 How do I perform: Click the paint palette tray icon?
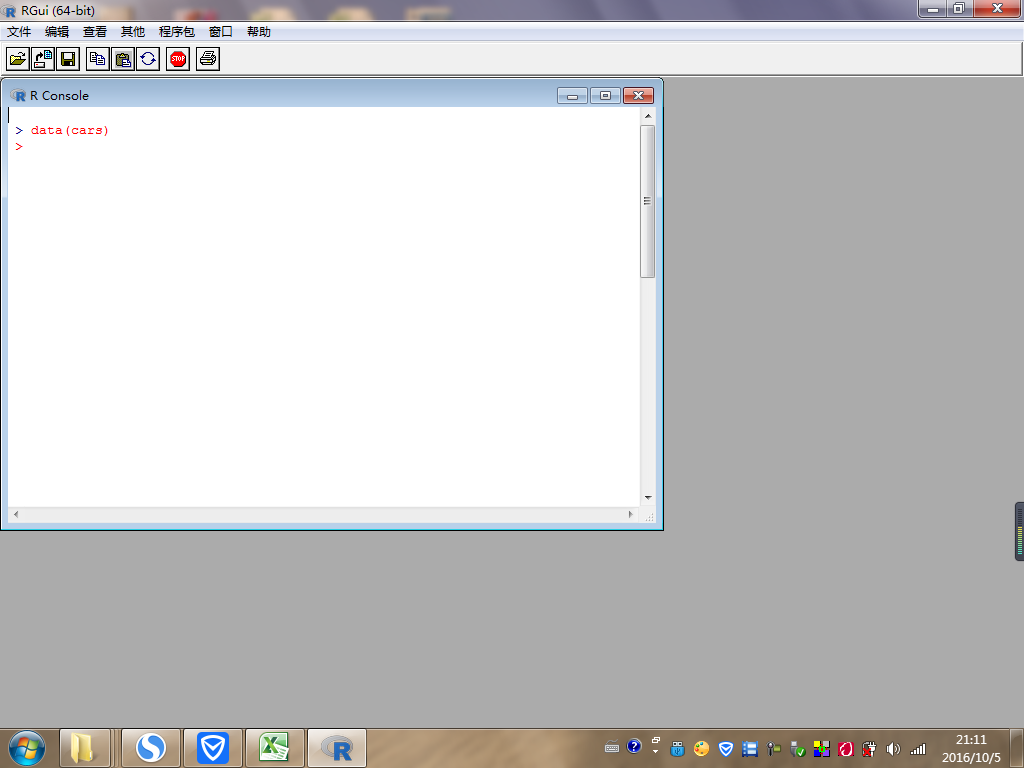click(x=701, y=749)
